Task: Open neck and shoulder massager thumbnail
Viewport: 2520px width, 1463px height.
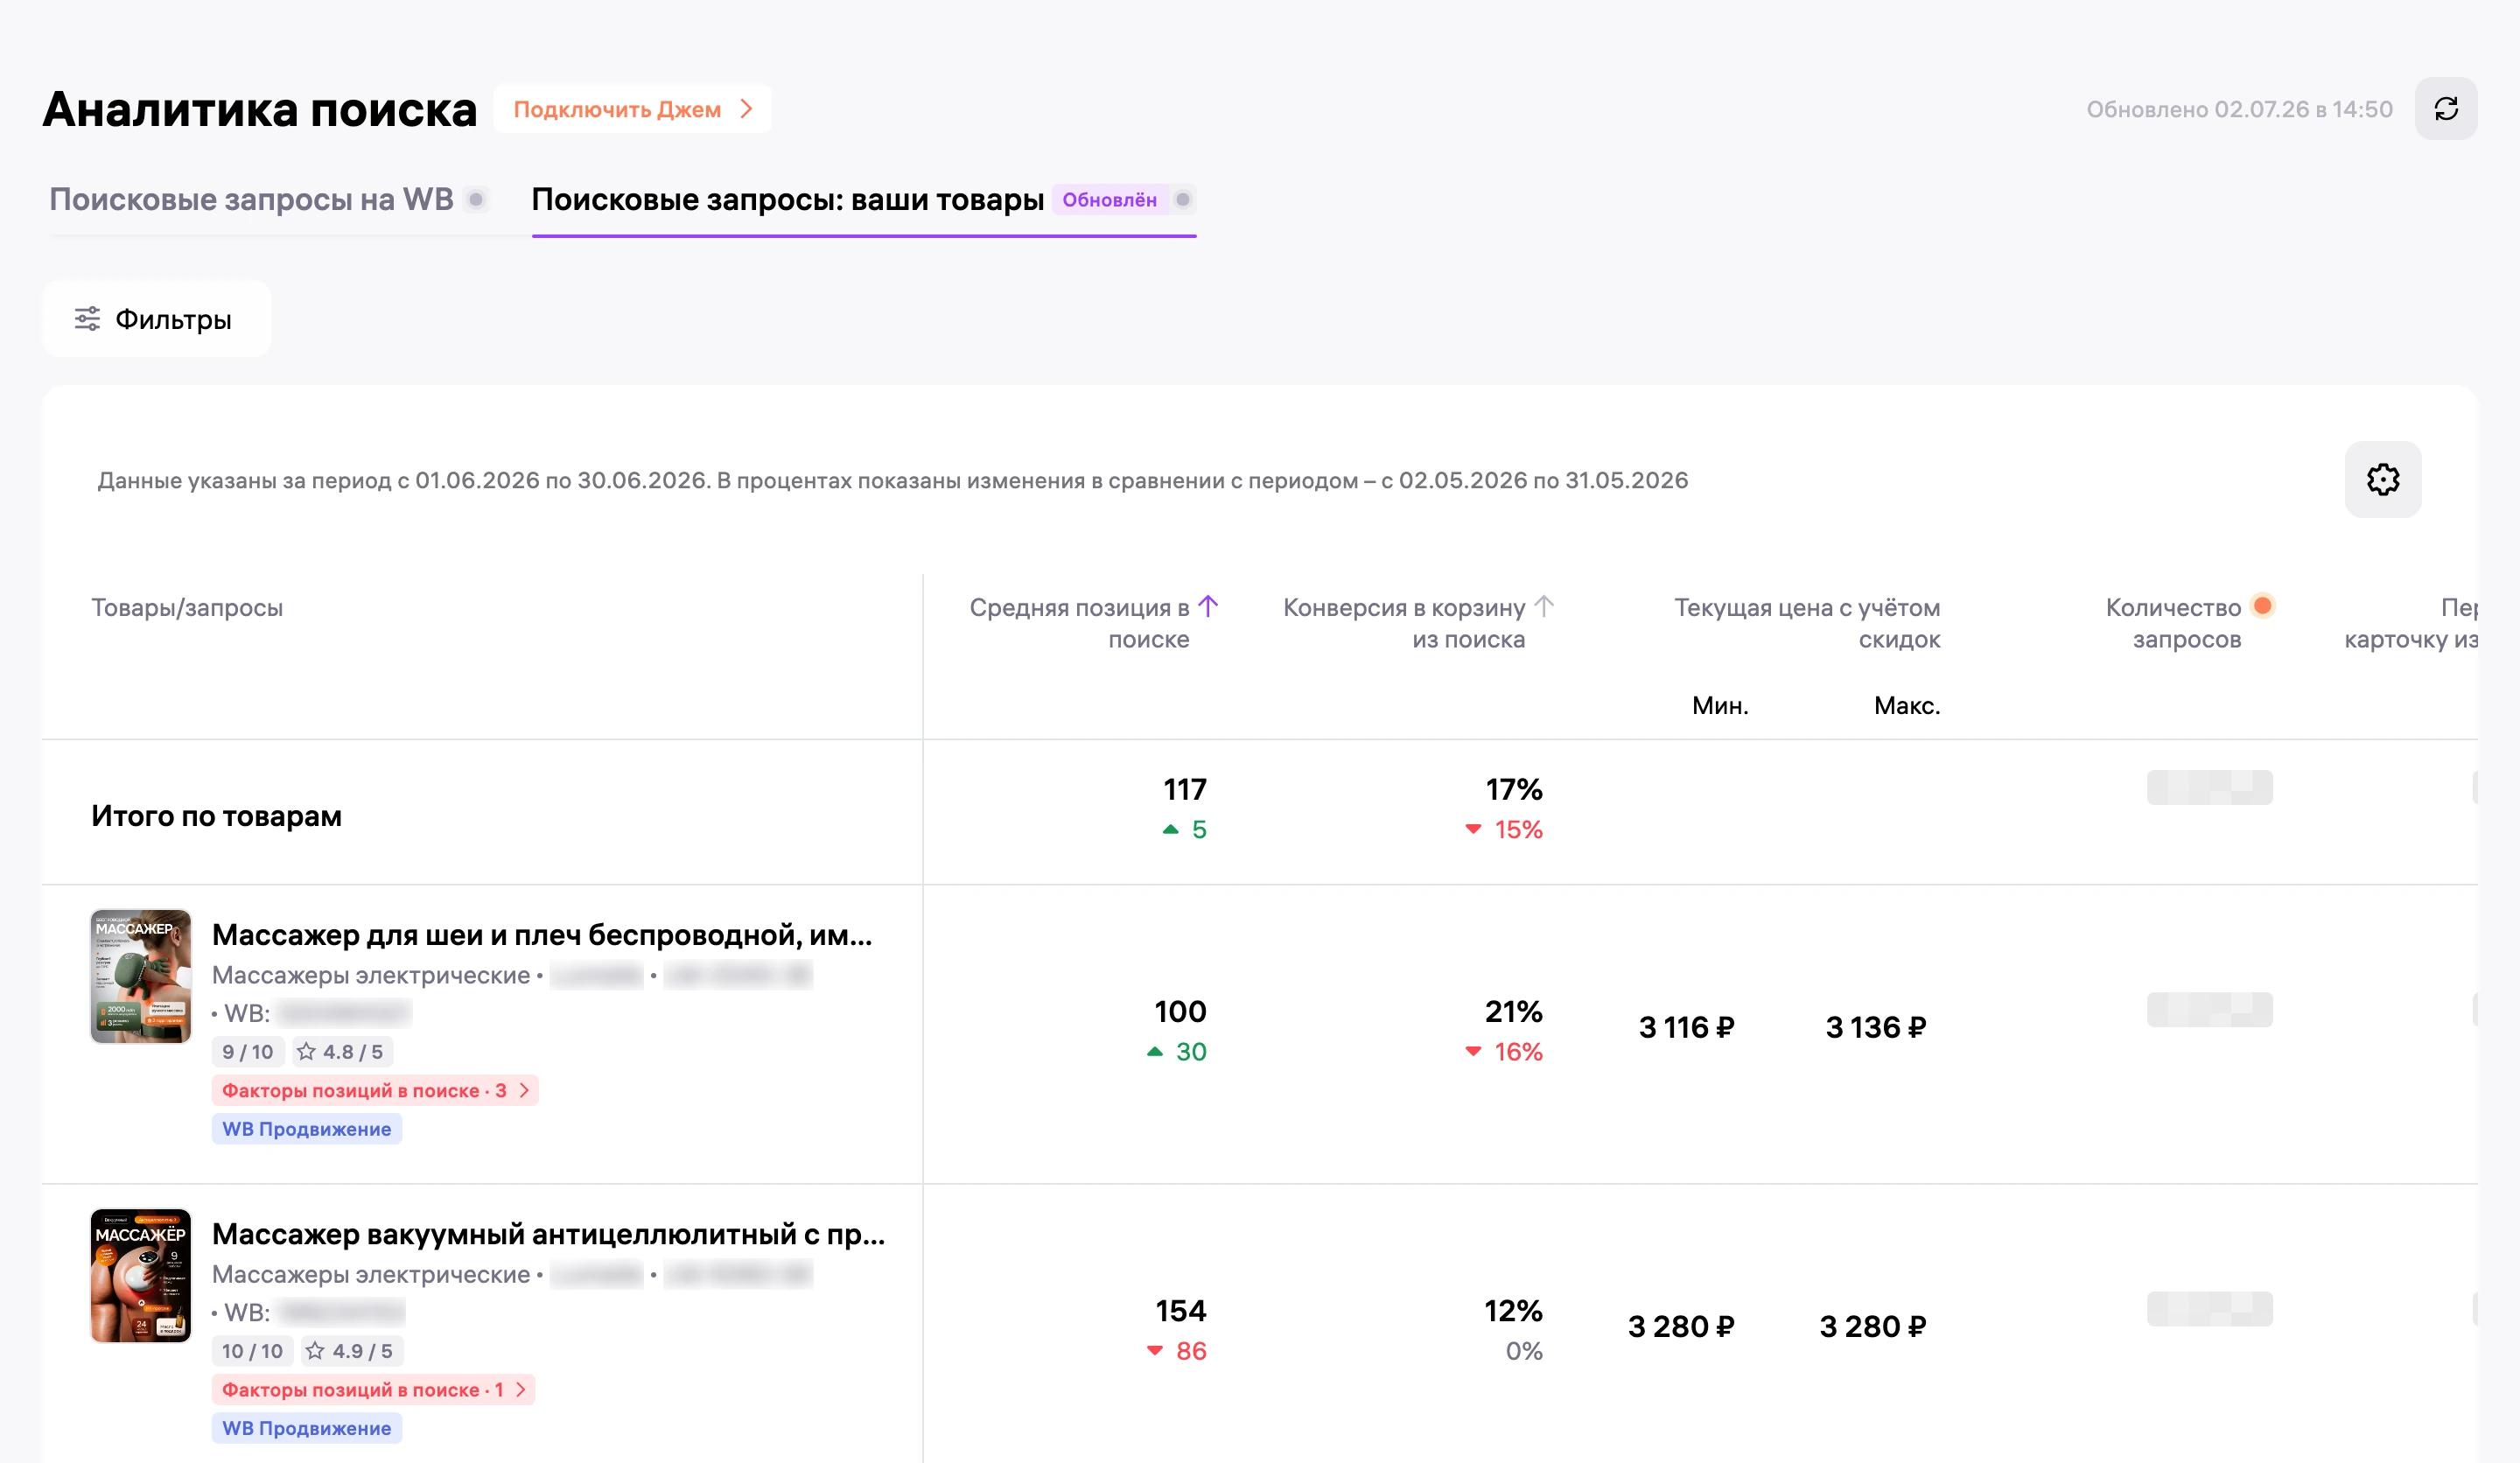Action: [141, 976]
